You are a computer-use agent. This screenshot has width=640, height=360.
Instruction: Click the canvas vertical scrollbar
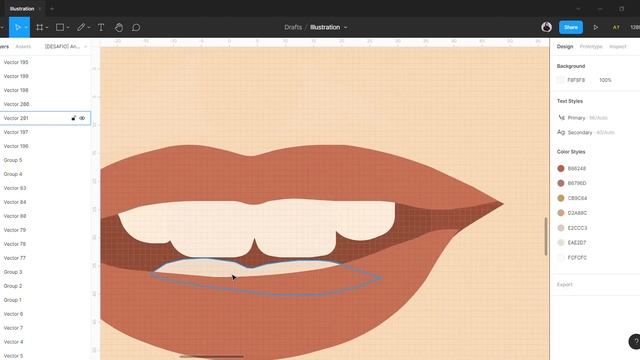coord(546,236)
